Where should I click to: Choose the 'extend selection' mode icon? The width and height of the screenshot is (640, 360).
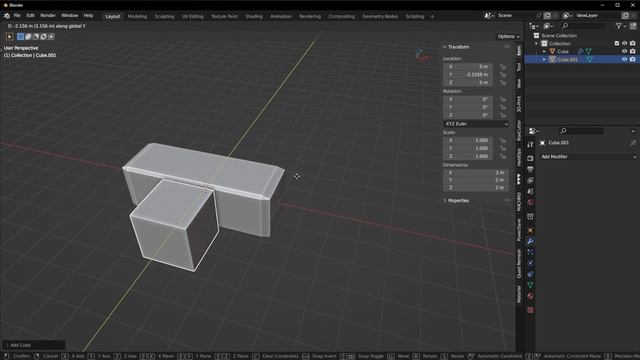[28, 36]
